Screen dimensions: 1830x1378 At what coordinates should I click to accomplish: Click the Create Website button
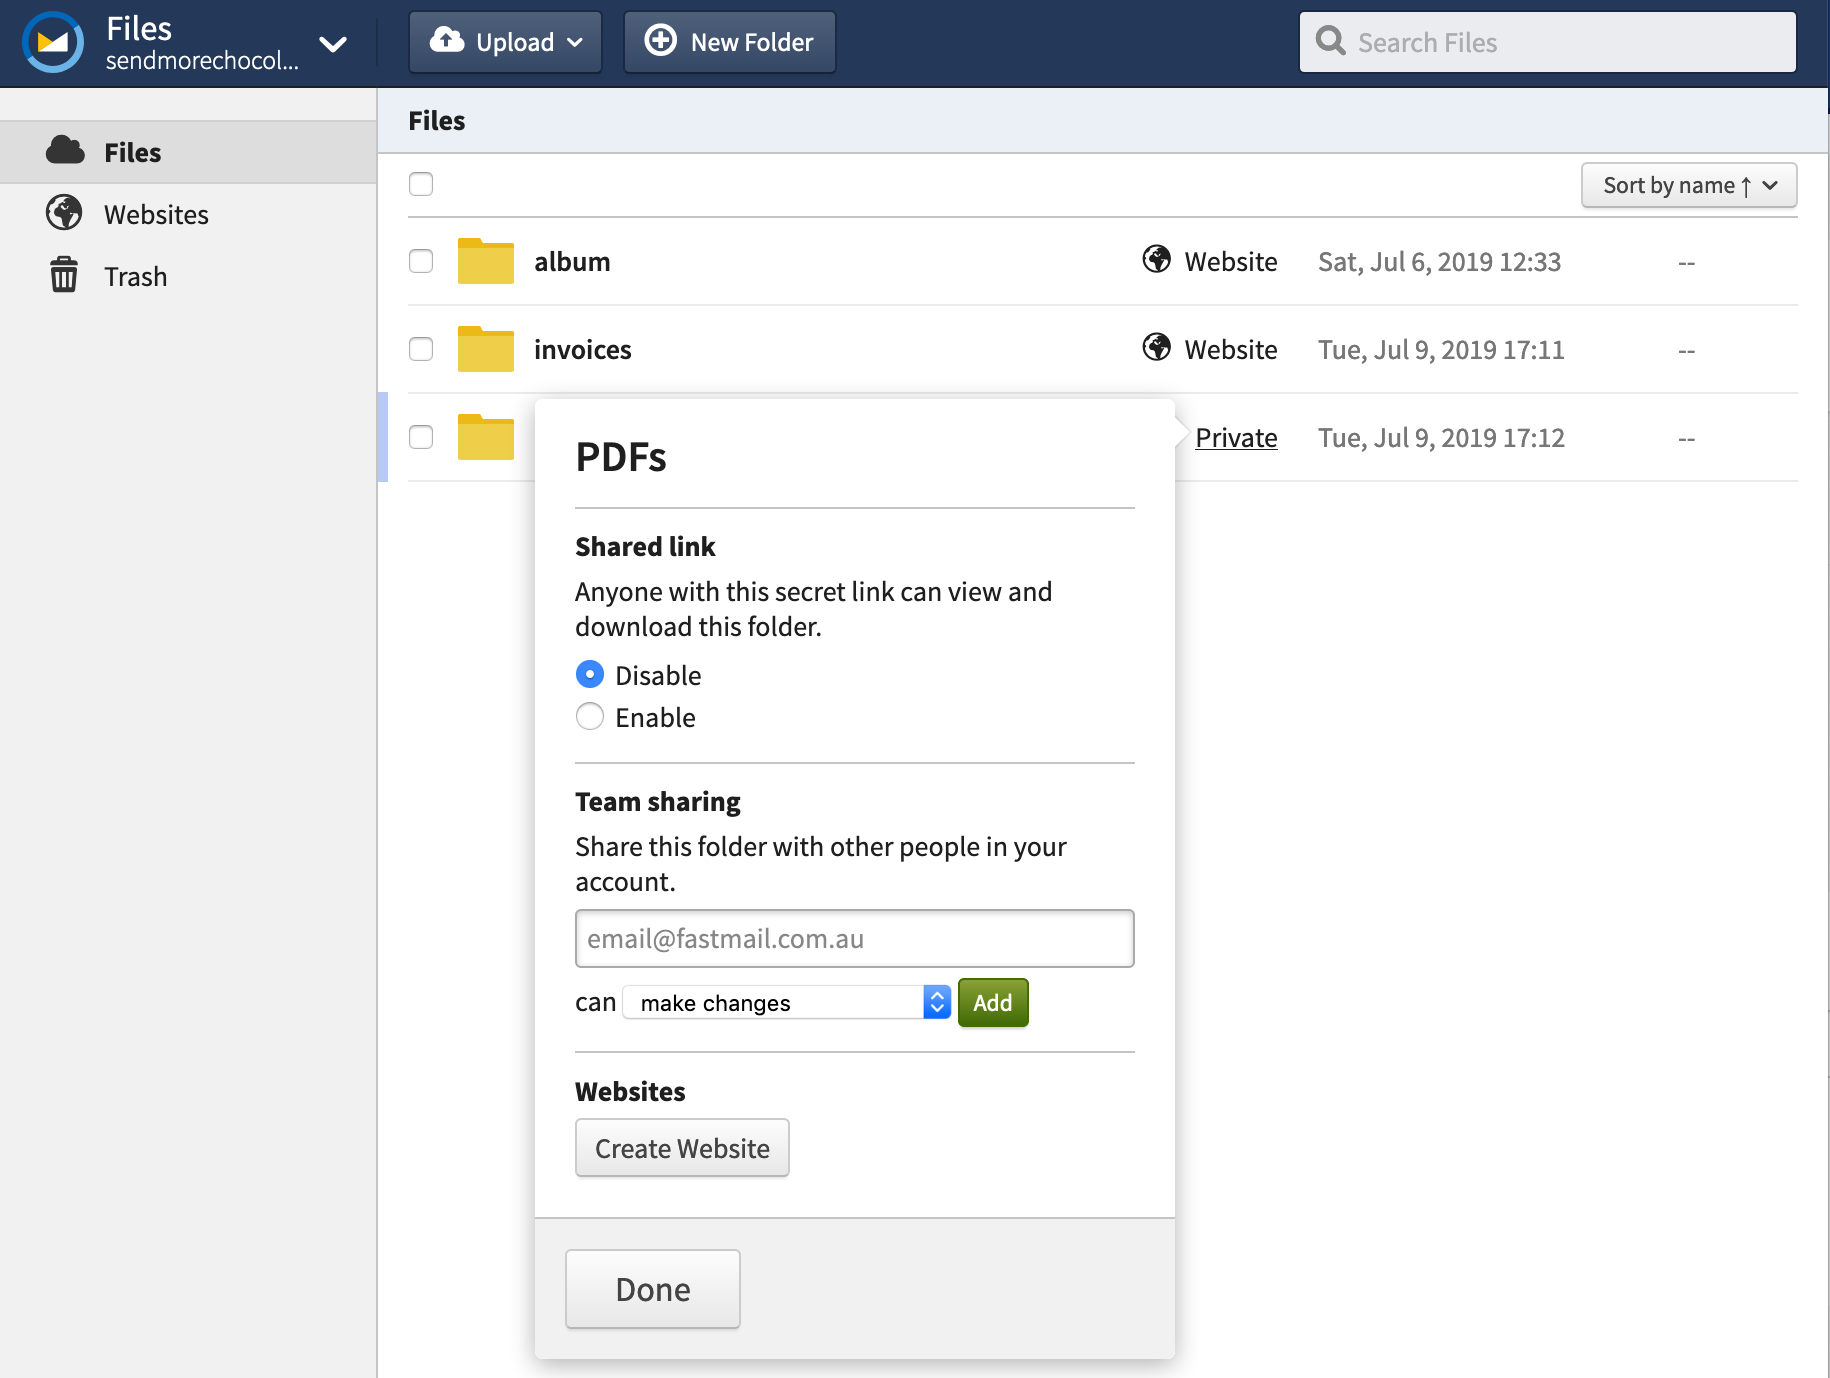682,1148
